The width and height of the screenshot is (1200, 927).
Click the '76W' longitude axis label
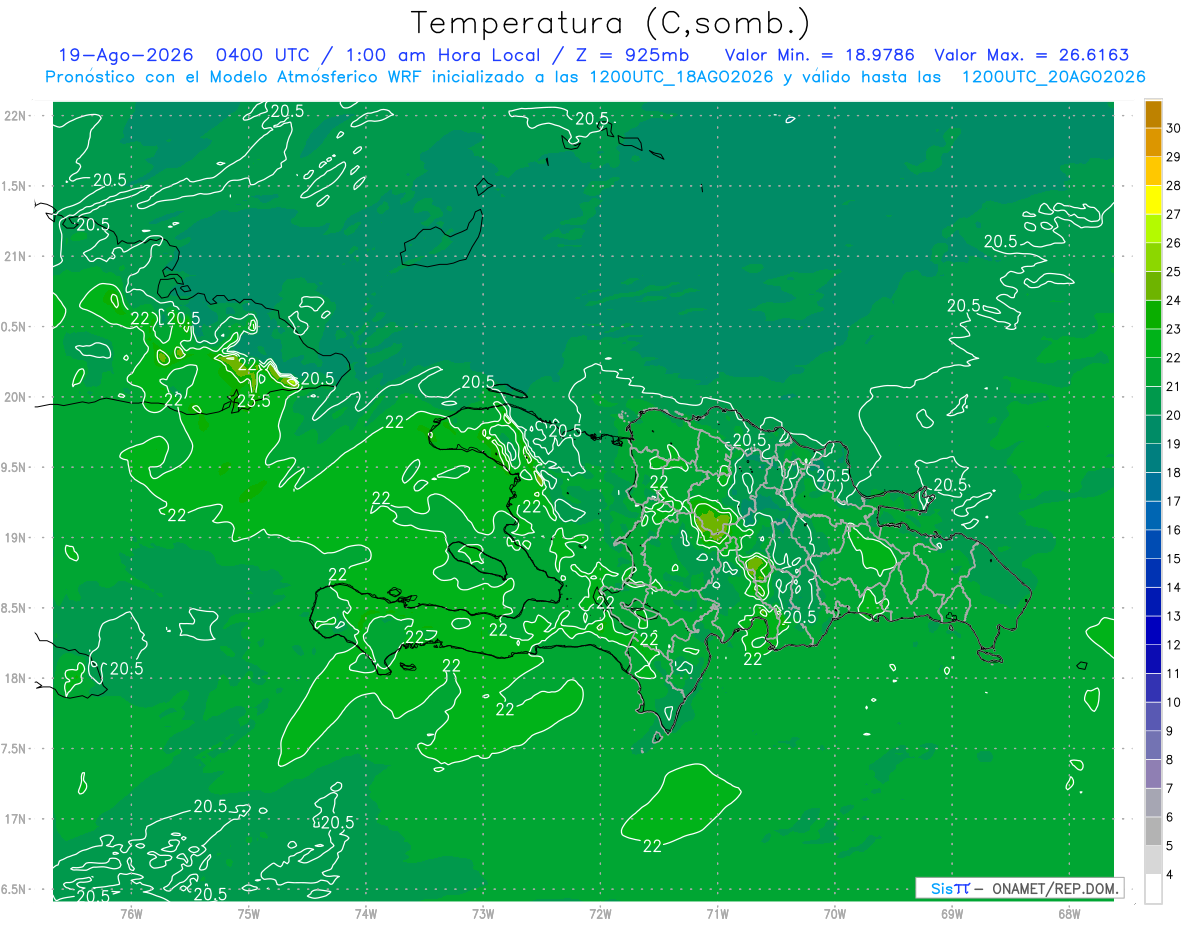tap(131, 913)
